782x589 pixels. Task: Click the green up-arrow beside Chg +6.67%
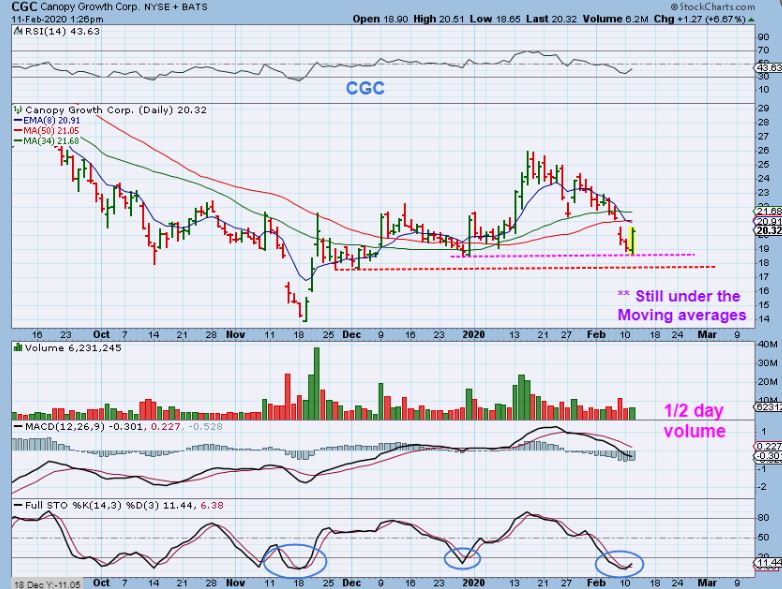(750, 19)
